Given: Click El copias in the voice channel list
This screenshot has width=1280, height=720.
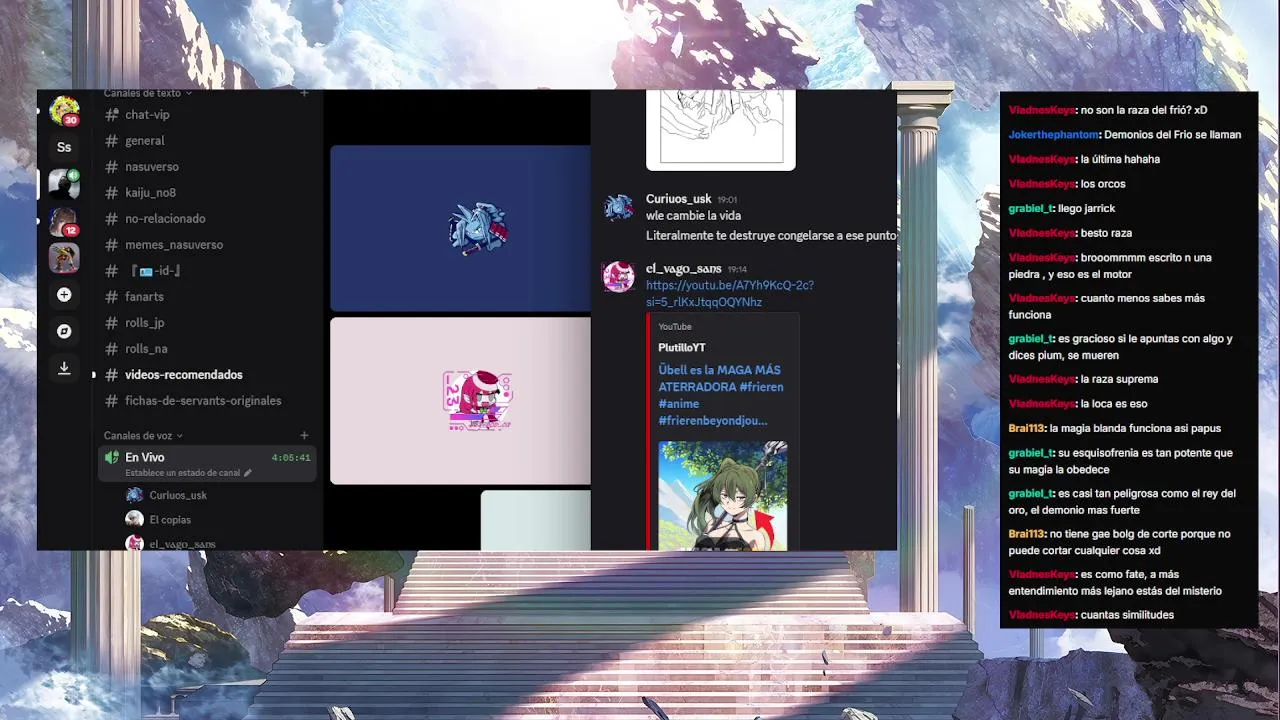Looking at the screenshot, I should (170, 520).
